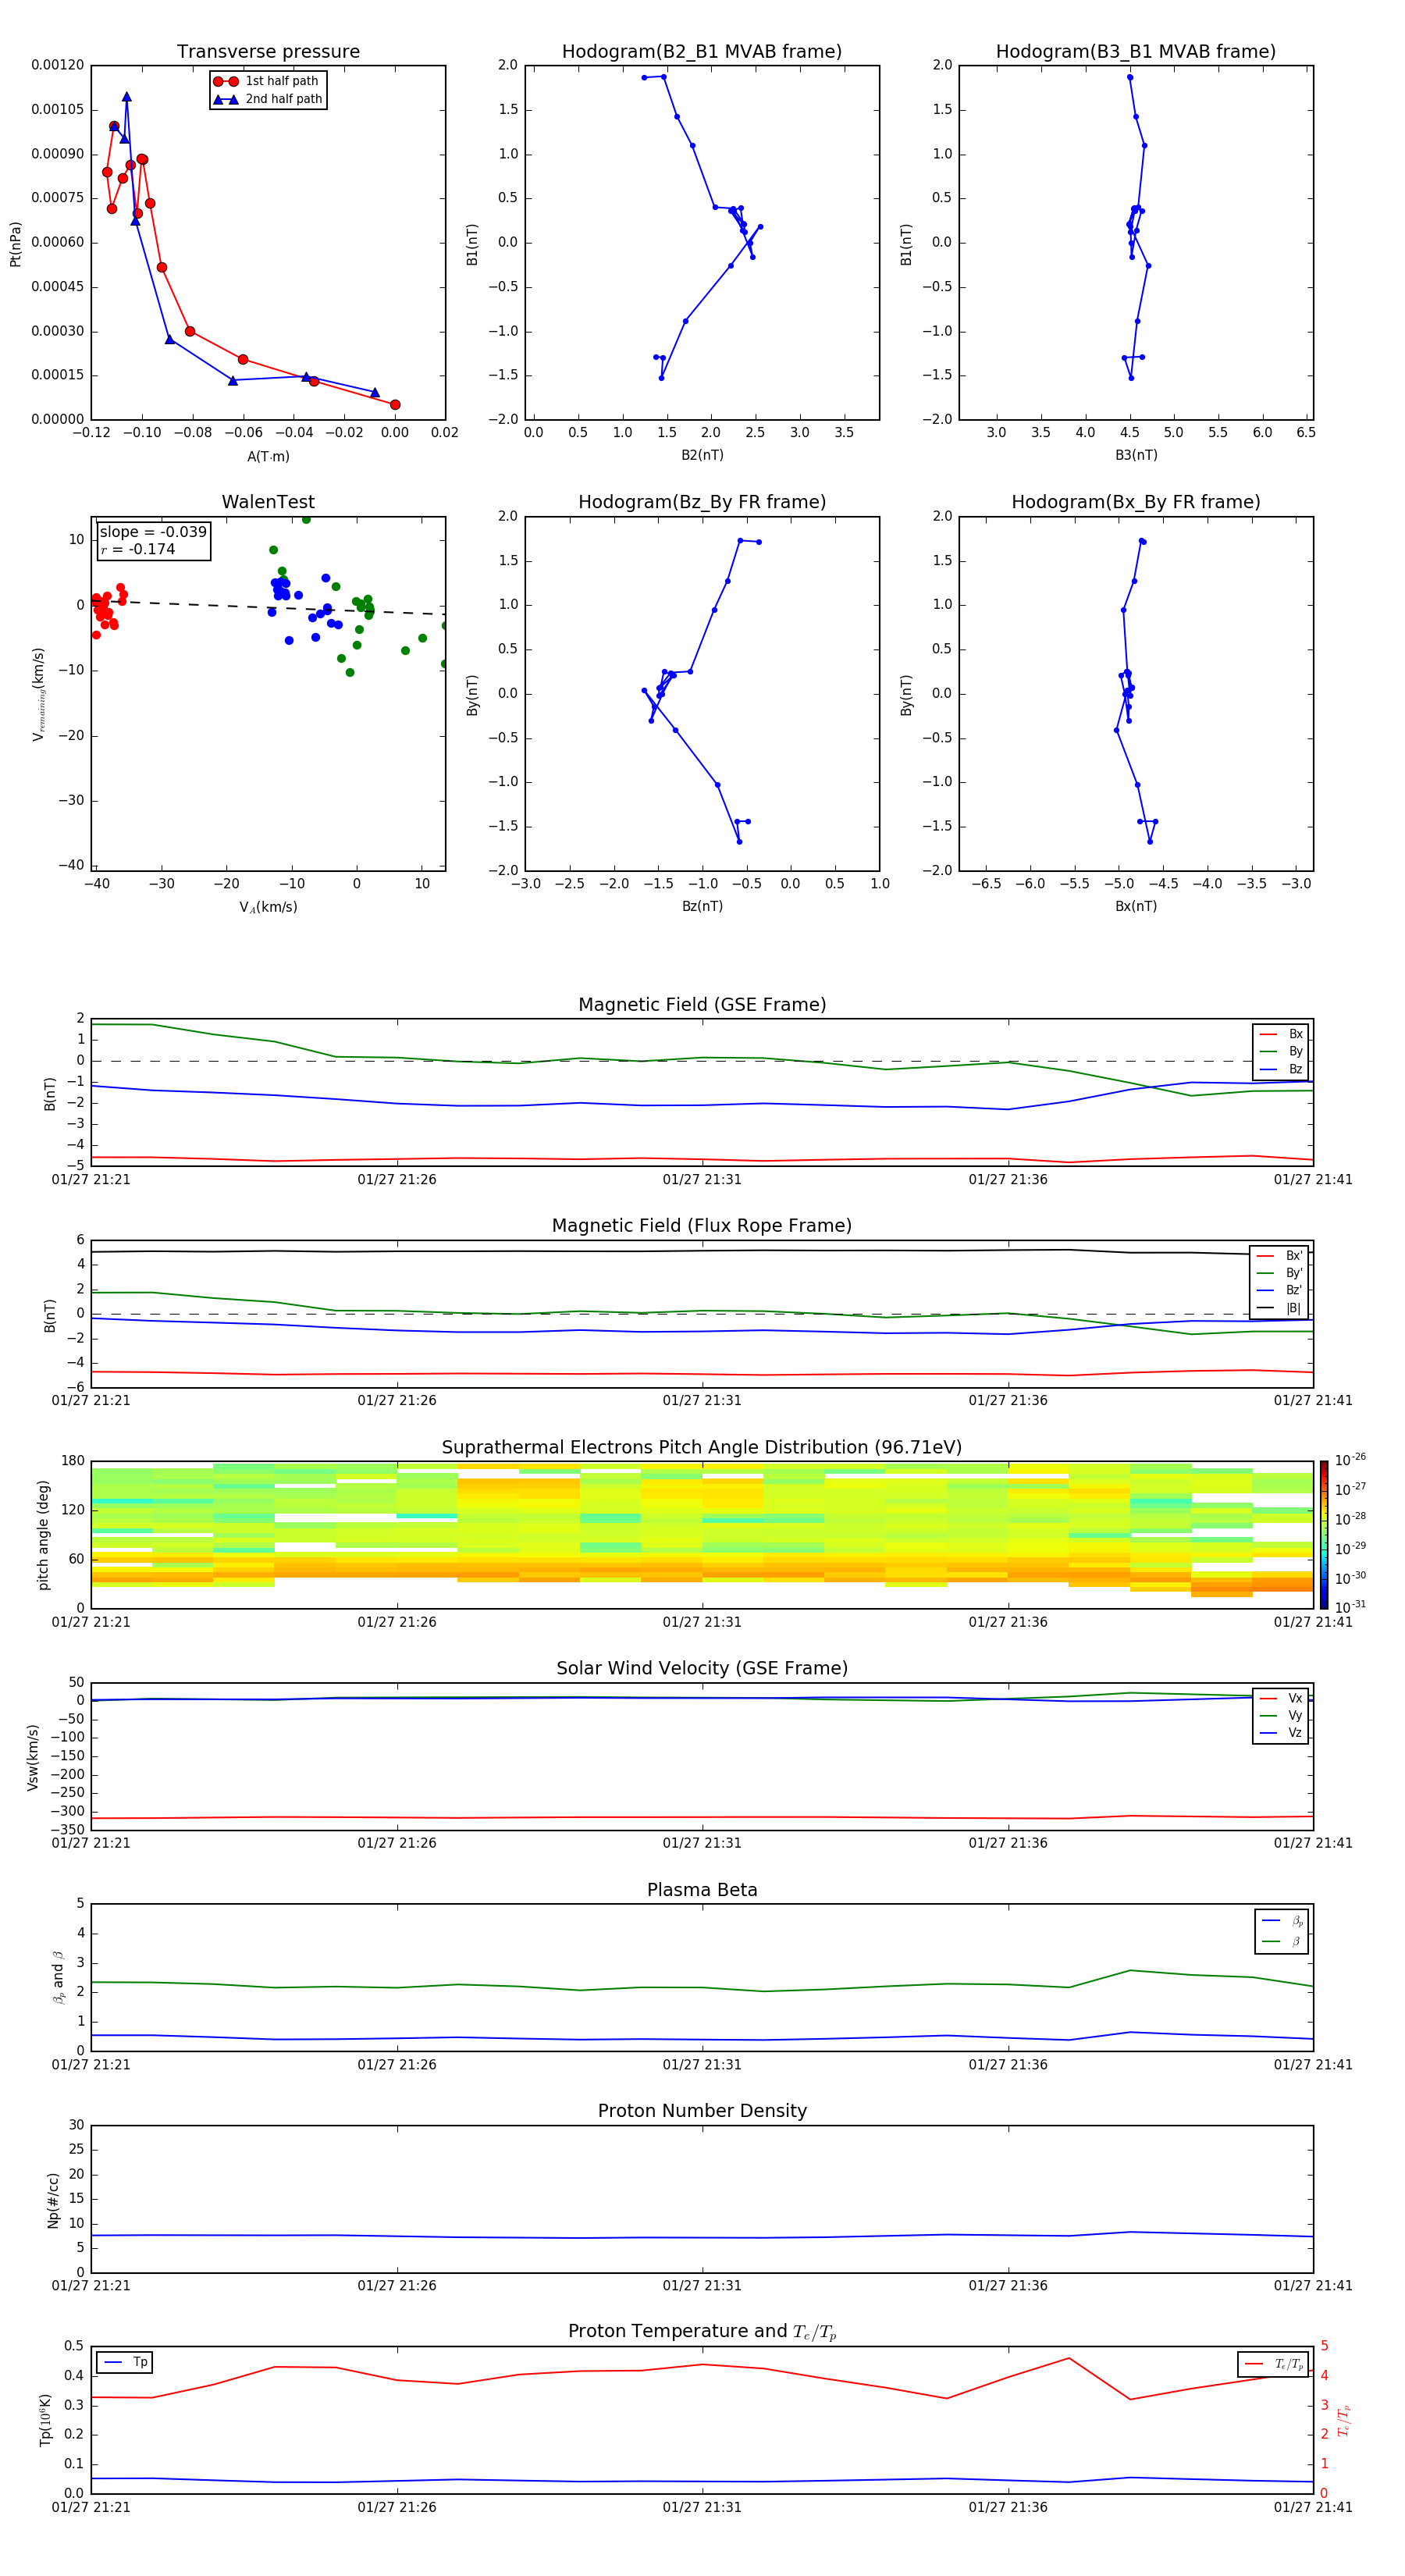
Task: Click 'Proton Temperature and Te/Tp' title
Action: click(702, 2332)
